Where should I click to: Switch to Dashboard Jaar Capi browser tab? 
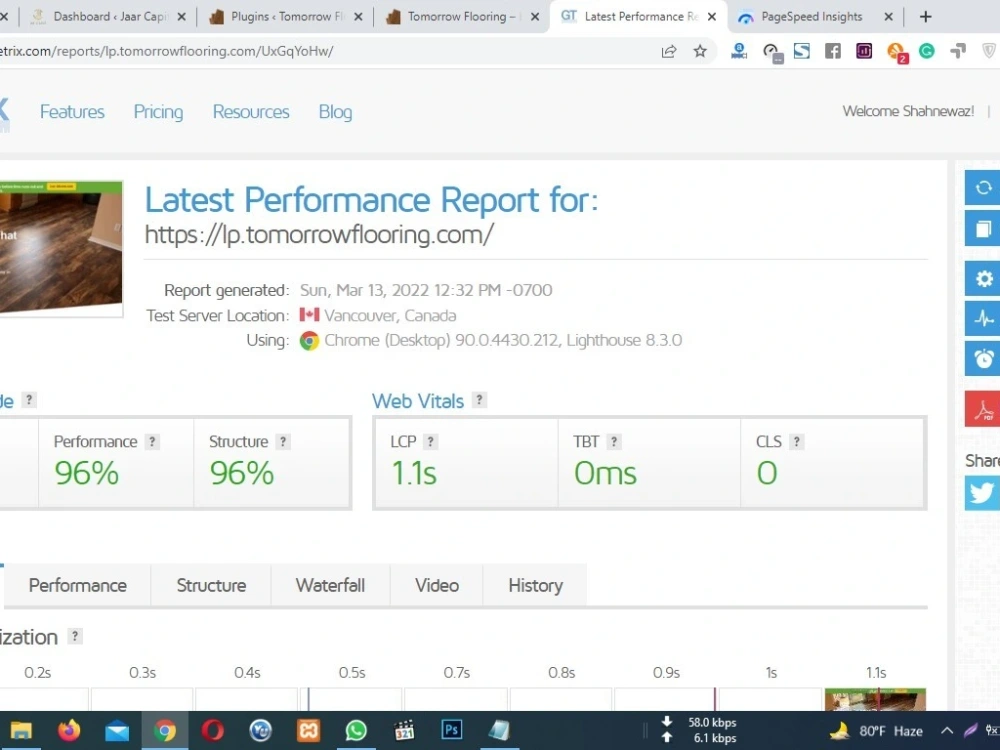click(108, 17)
